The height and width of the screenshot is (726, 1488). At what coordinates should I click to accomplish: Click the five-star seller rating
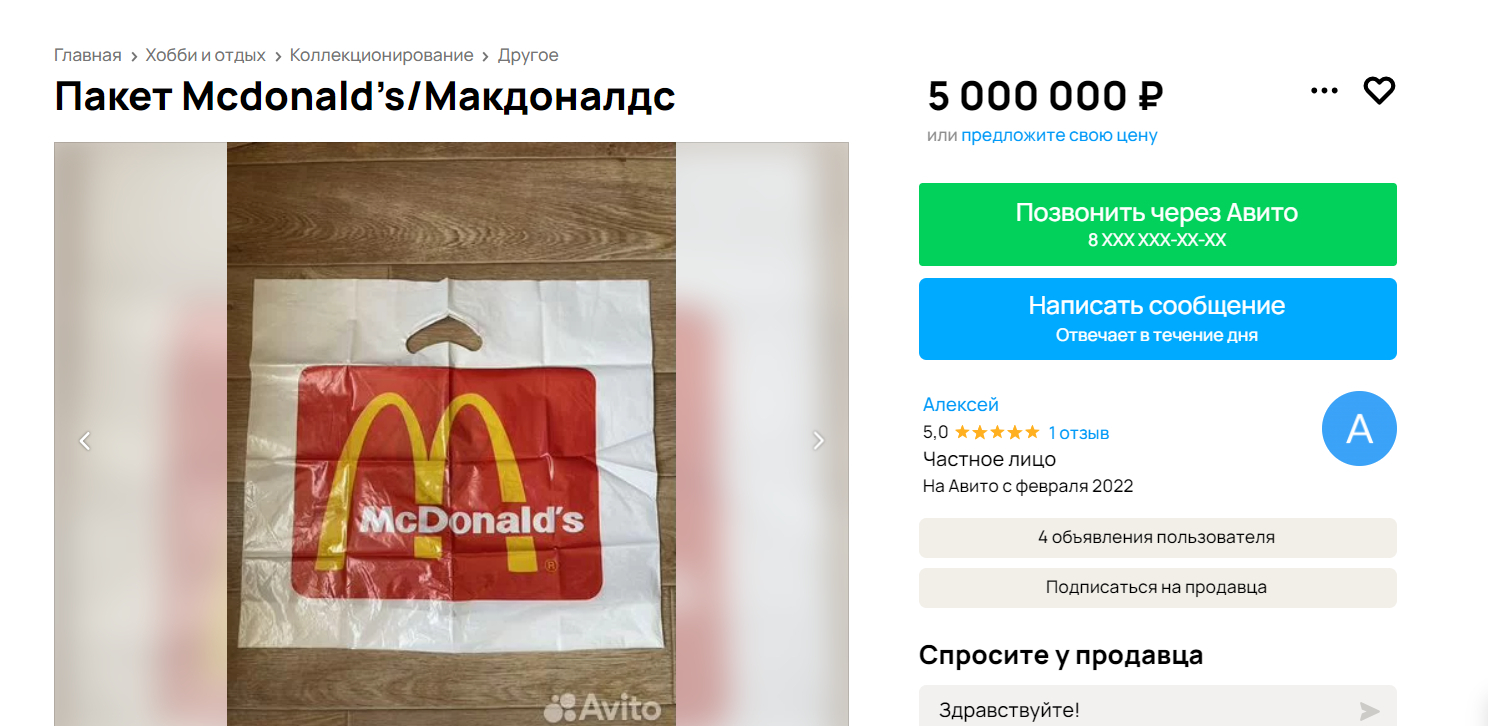[997, 433]
